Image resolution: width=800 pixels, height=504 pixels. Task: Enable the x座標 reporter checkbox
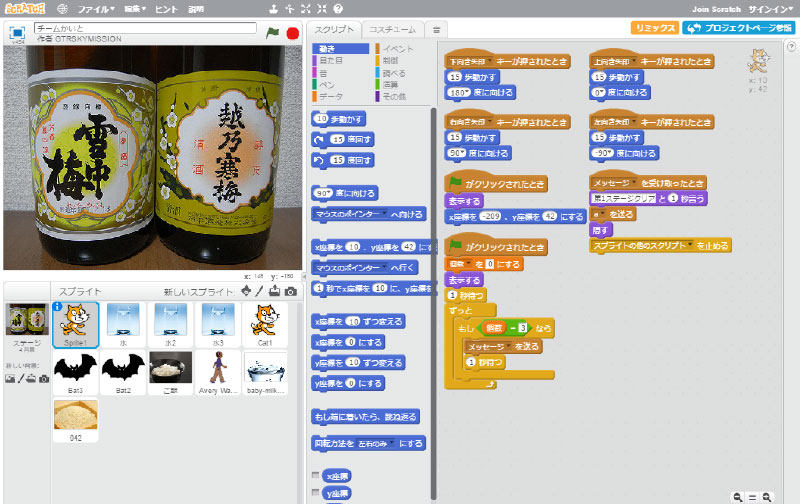(x=315, y=475)
